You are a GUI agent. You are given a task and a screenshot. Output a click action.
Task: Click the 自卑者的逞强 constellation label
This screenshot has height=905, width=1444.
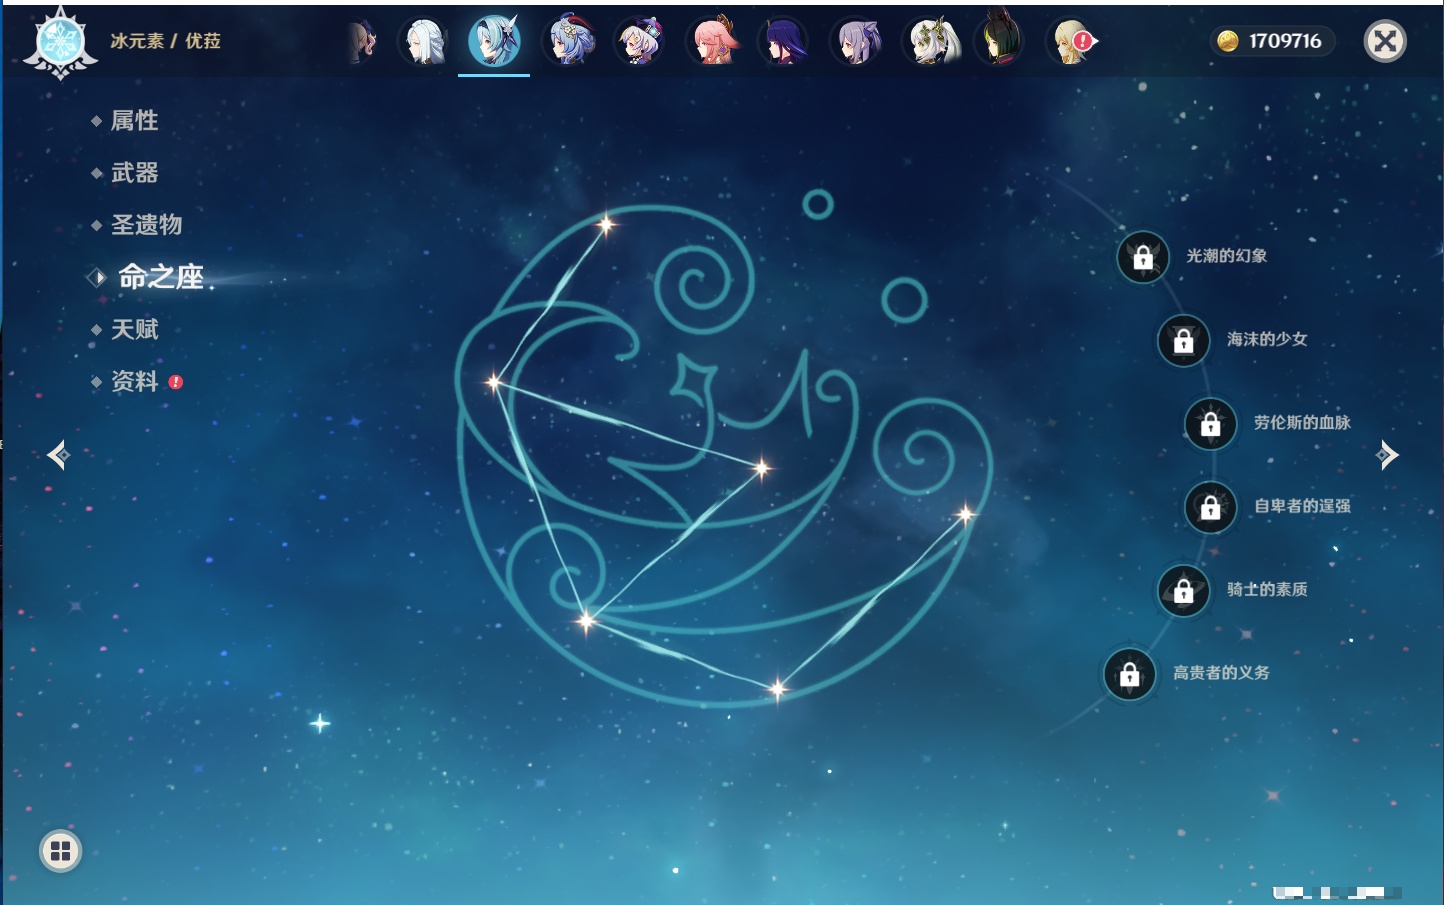tap(1302, 506)
